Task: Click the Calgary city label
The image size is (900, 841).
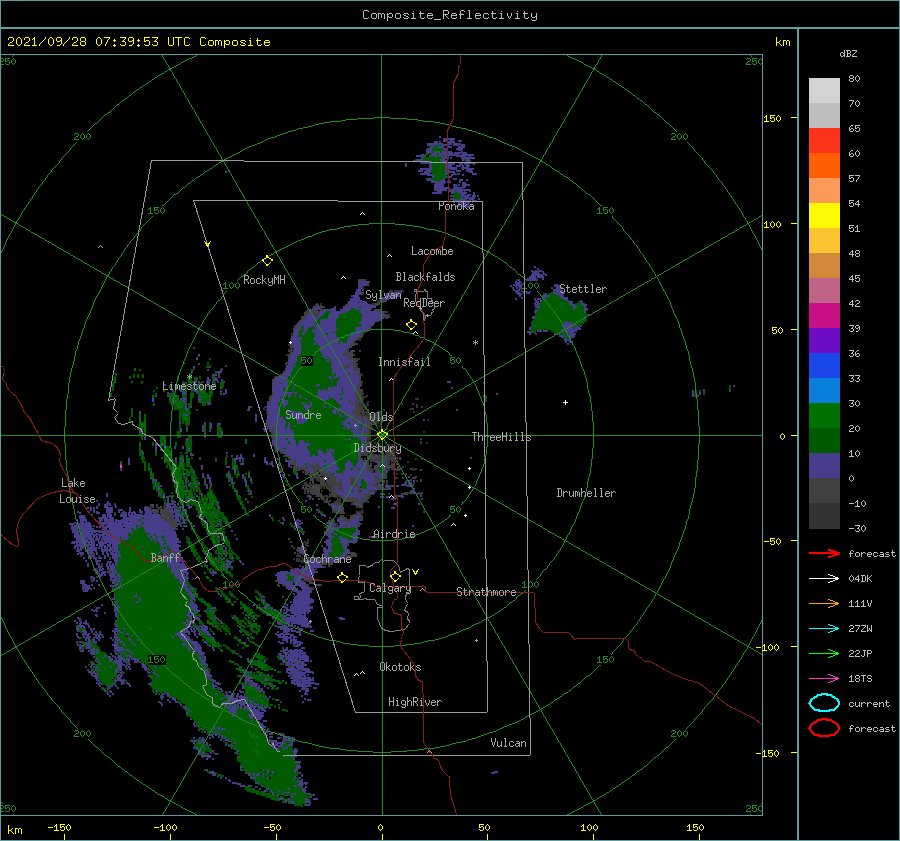Action: (x=390, y=588)
